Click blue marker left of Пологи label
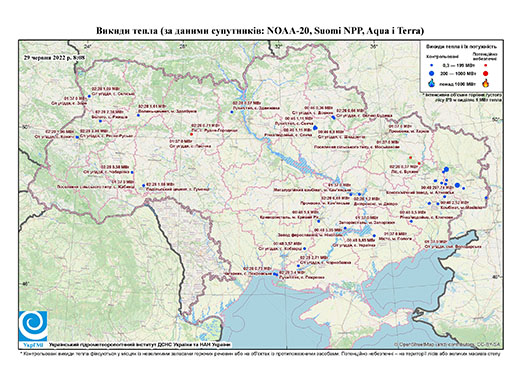 [x=374, y=236]
